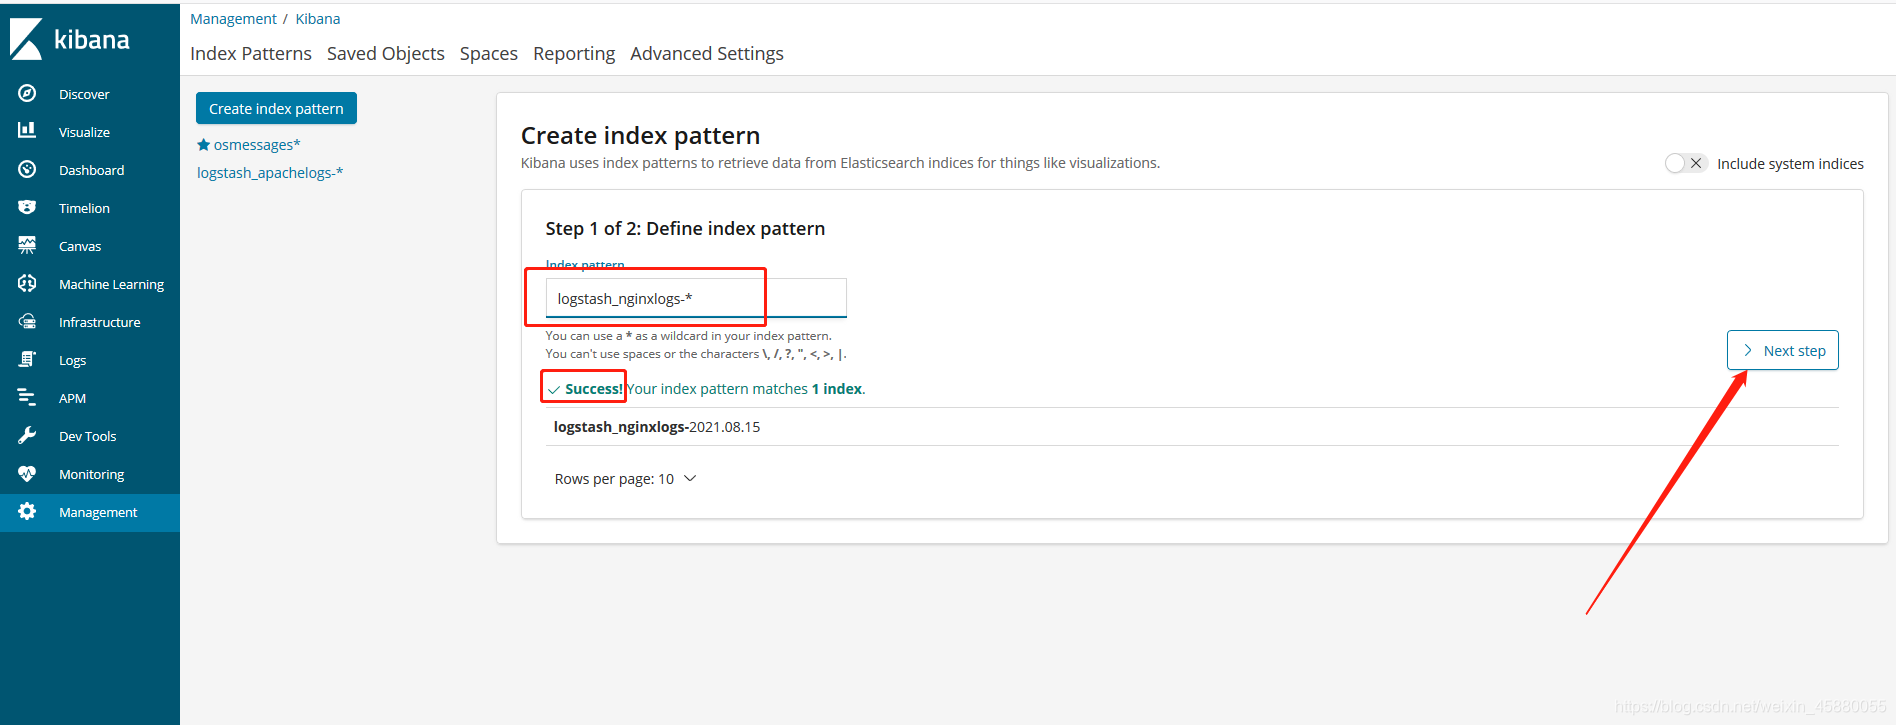Click the star icon beside osmessages*
The height and width of the screenshot is (725, 1896).
(204, 145)
